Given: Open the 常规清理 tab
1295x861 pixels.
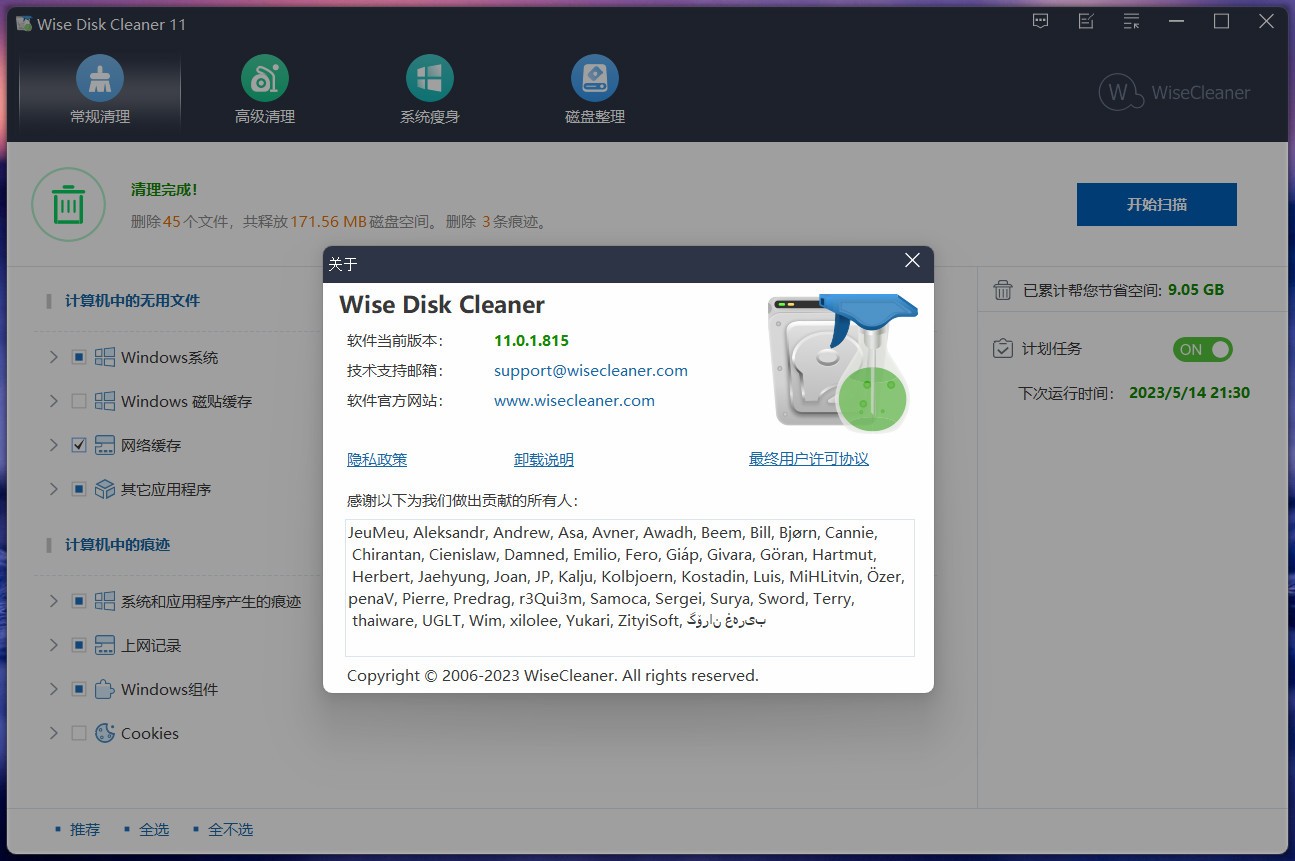Looking at the screenshot, I should [x=100, y=90].
